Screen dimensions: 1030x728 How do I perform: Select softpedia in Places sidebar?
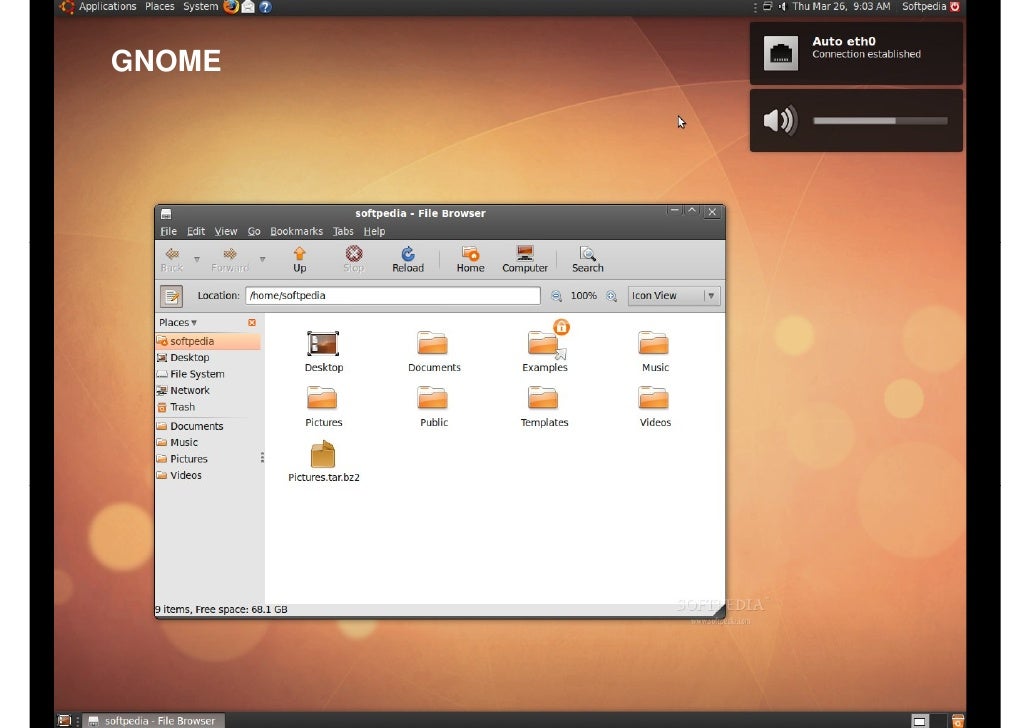pyautogui.click(x=208, y=341)
